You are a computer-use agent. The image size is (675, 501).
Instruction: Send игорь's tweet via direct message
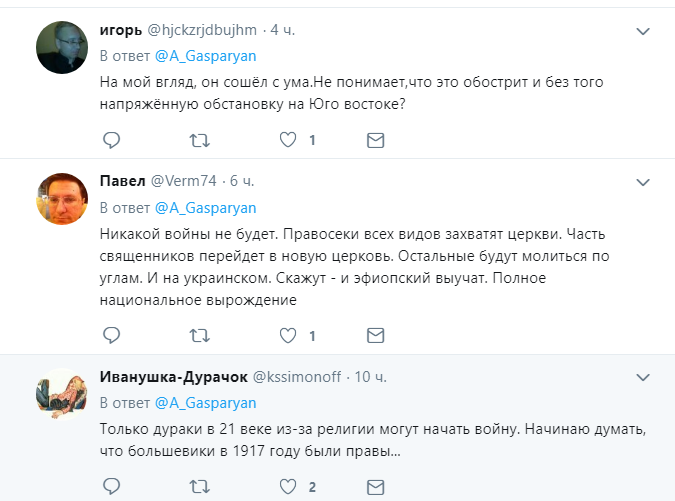click(375, 140)
